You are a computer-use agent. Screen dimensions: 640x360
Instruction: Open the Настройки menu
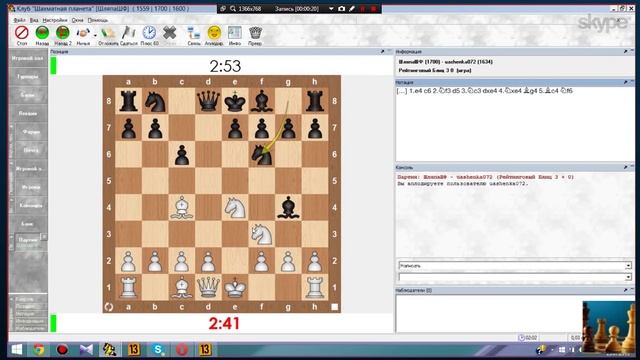(x=55, y=20)
